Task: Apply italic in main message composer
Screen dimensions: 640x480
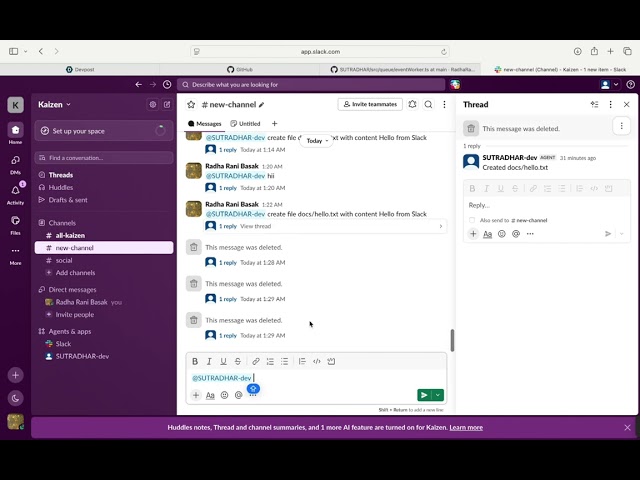Action: tap(209, 361)
